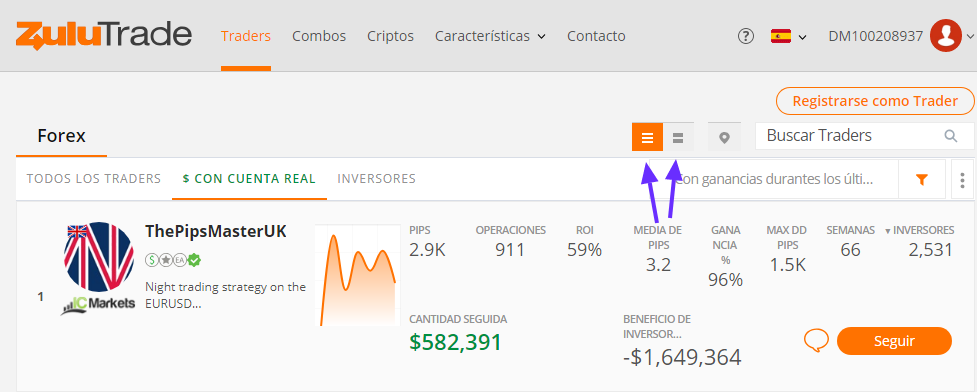Click the -$1,649,364 investor profit value
This screenshot has height=392, width=977.
(682, 357)
